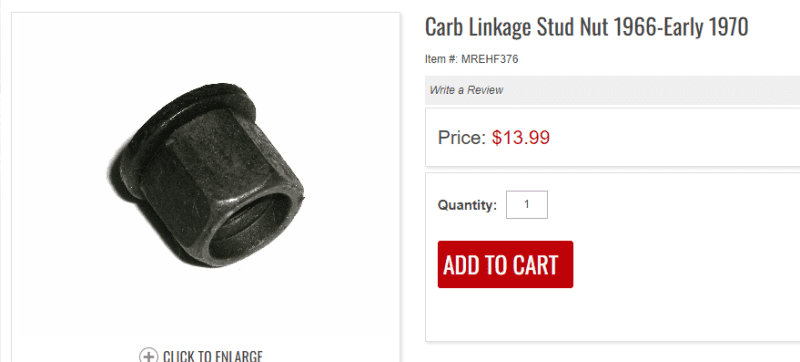Select the item number MREHF376 text
This screenshot has width=800, height=362.
click(x=489, y=59)
